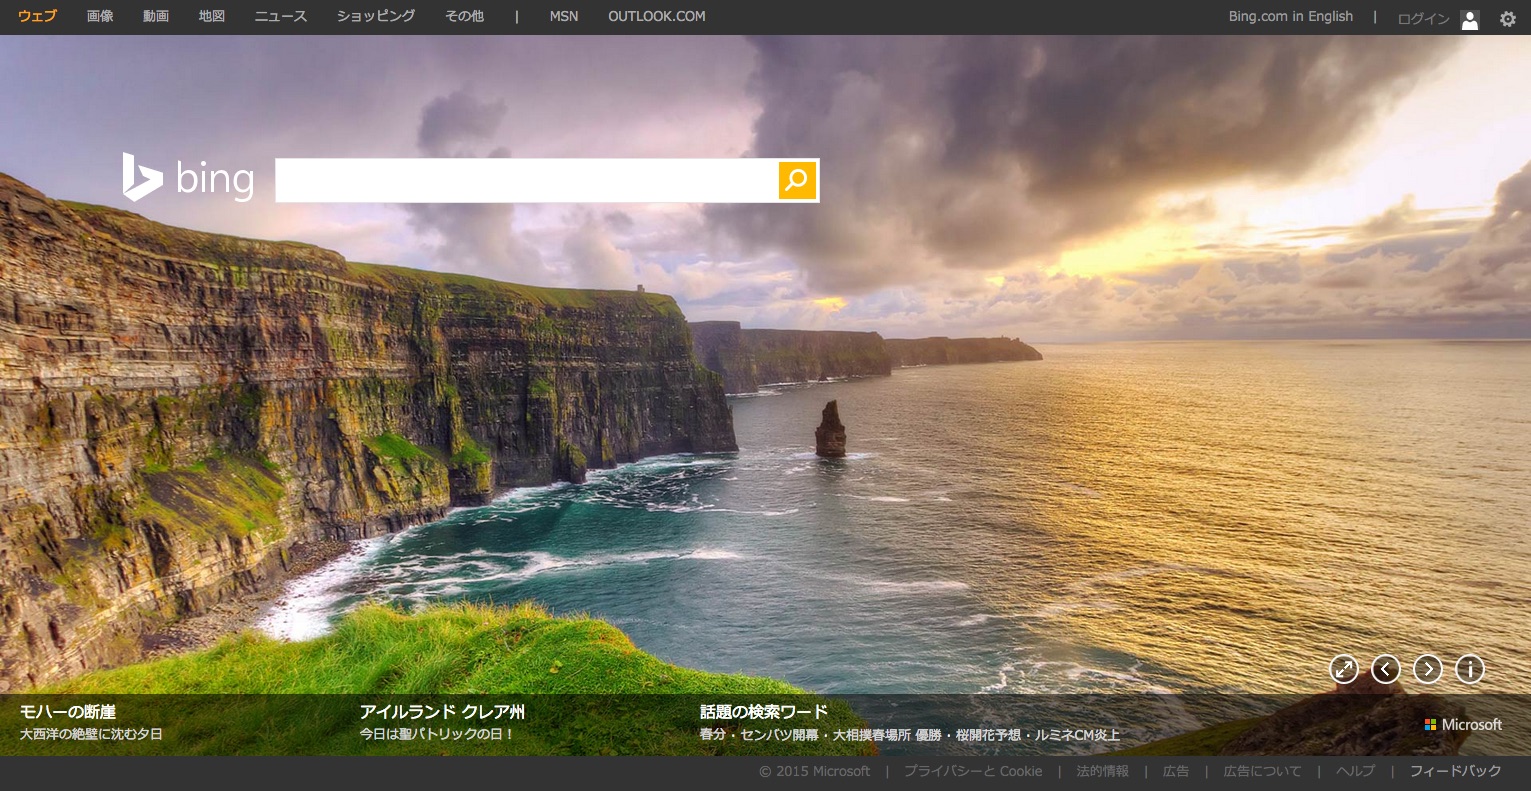The width and height of the screenshot is (1531, 791).
Task: Click inside the Bing search box
Action: (x=526, y=180)
